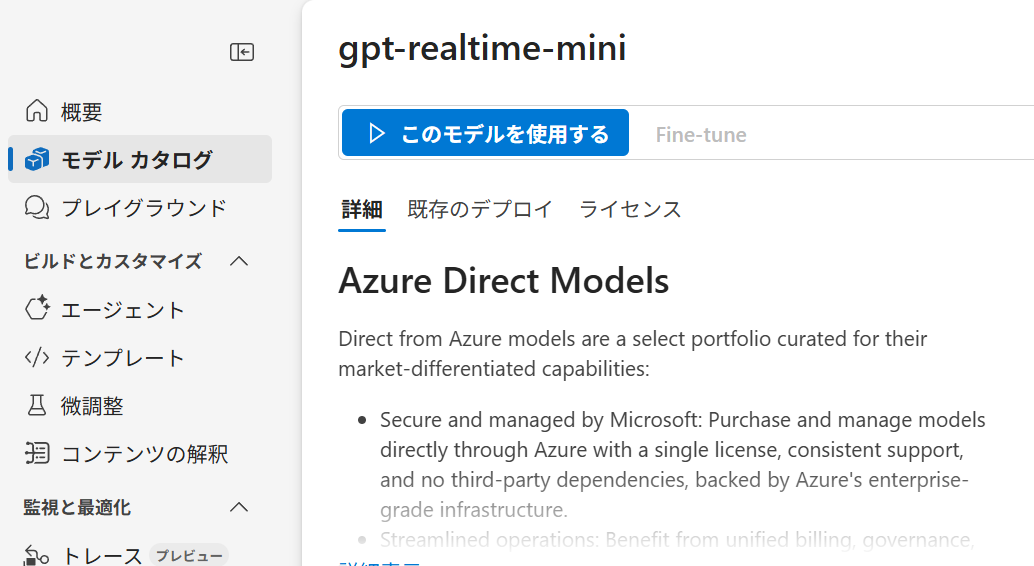Collapse the ビルドとカスタマイズ section chevron
Image resolution: width=1034 pixels, height=566 pixels.
[239, 261]
